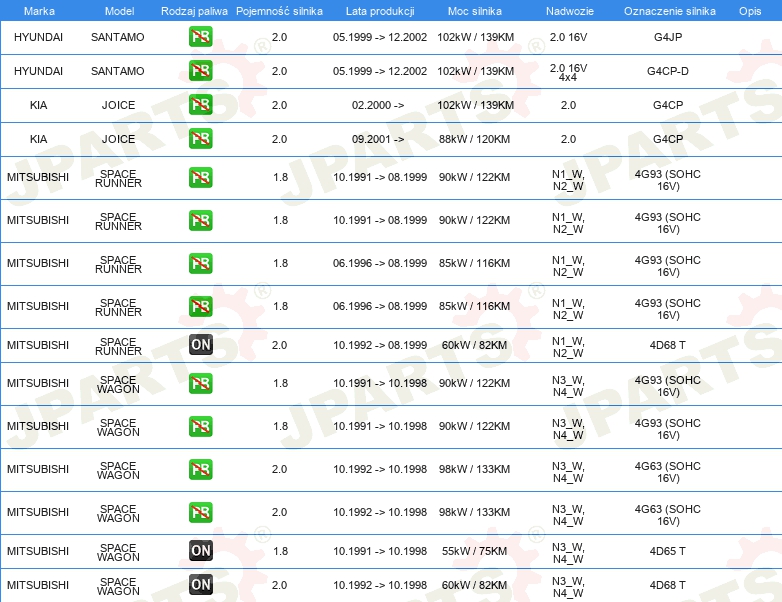Click the Lata produkcji column header
This screenshot has width=782, height=602.
[380, 11]
